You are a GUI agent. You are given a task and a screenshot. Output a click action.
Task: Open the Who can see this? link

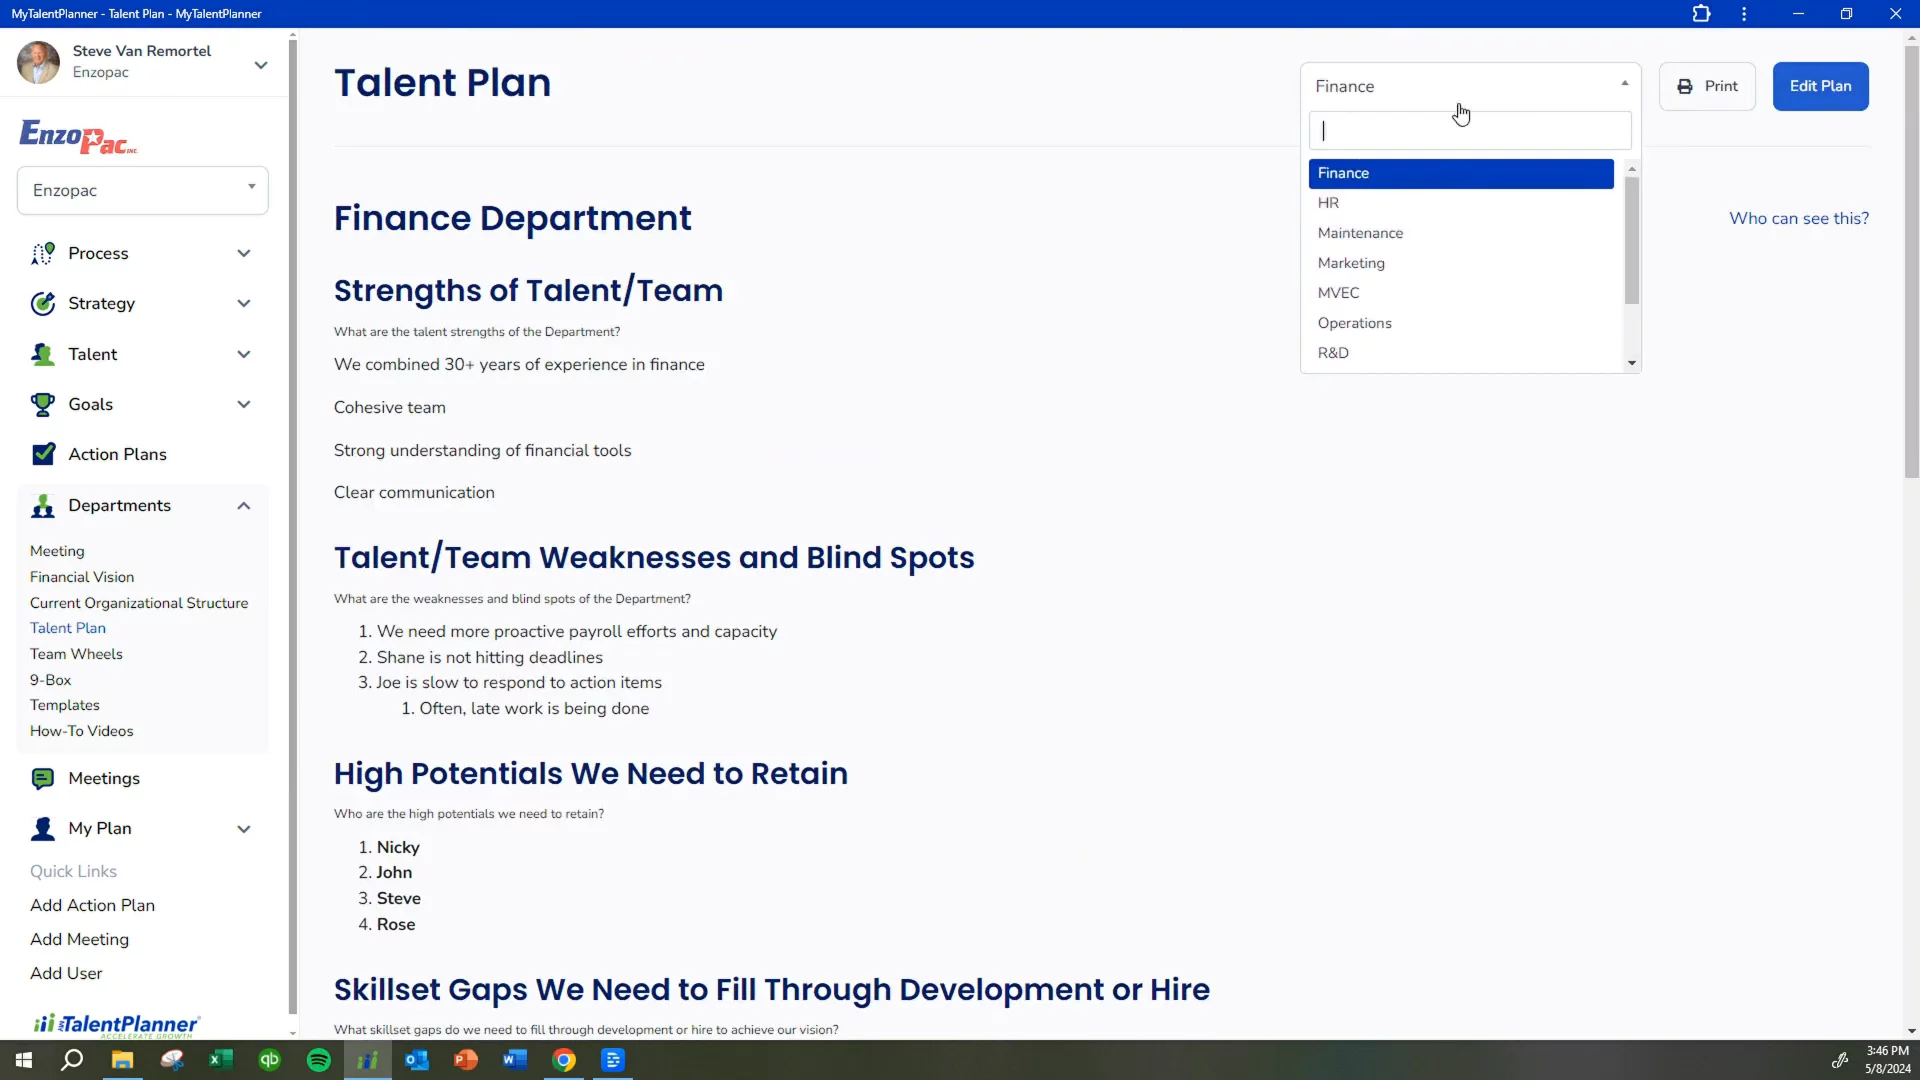[x=1798, y=218]
